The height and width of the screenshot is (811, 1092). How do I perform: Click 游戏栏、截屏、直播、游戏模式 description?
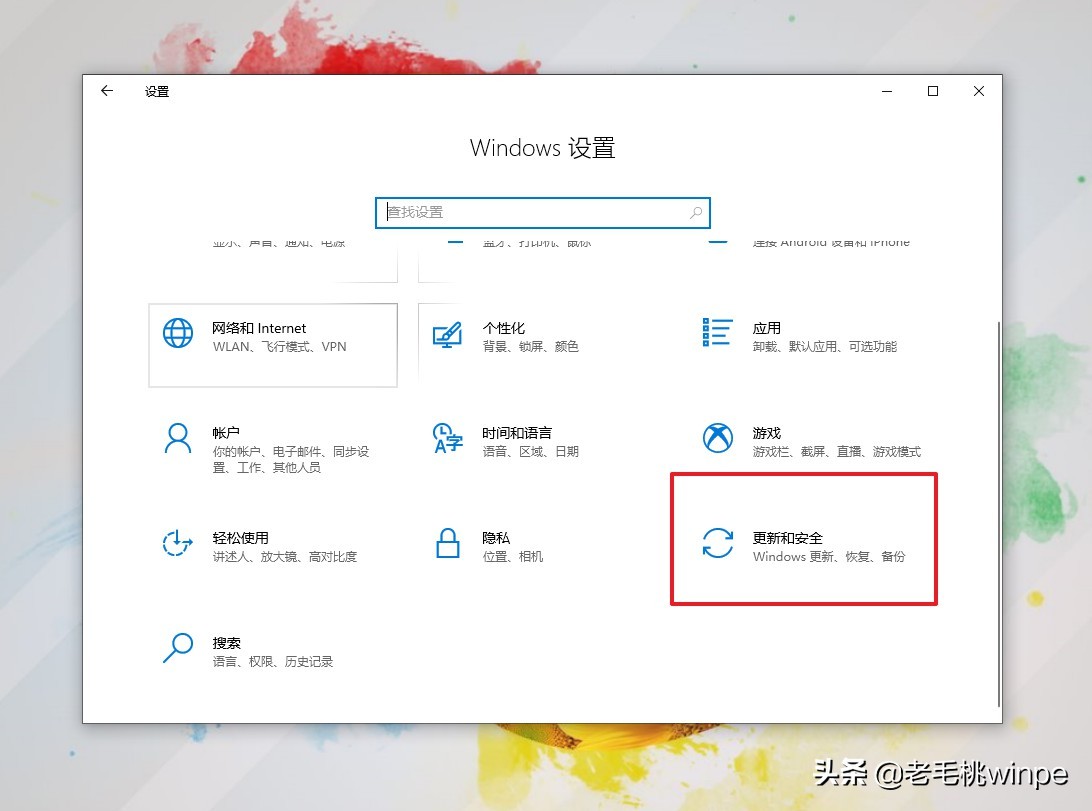tap(836, 452)
